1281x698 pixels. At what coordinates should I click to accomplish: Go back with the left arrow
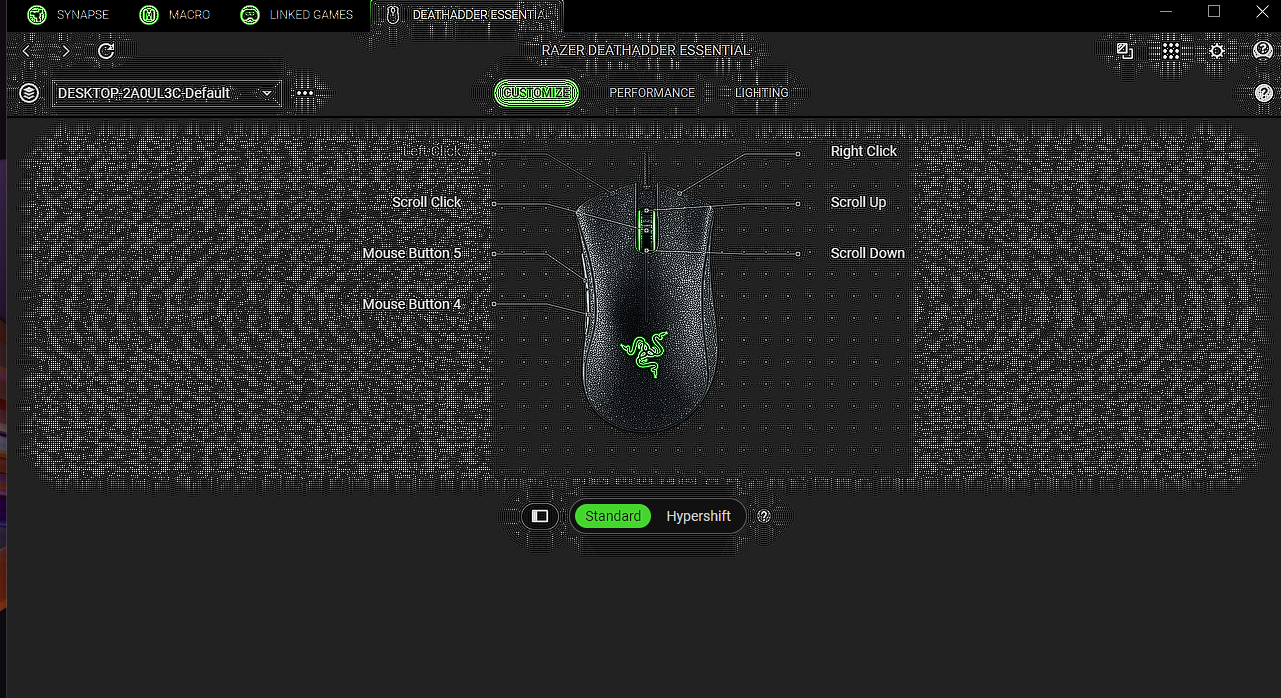pyautogui.click(x=27, y=51)
